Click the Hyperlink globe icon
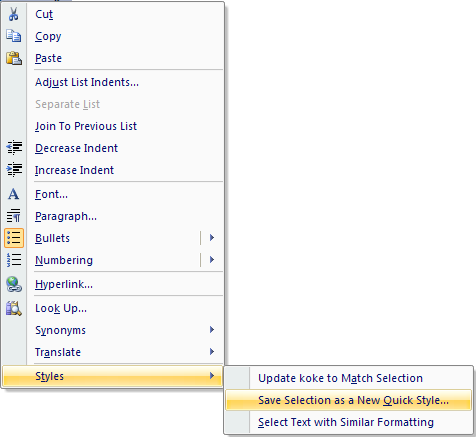The image size is (476, 437). coord(14,284)
